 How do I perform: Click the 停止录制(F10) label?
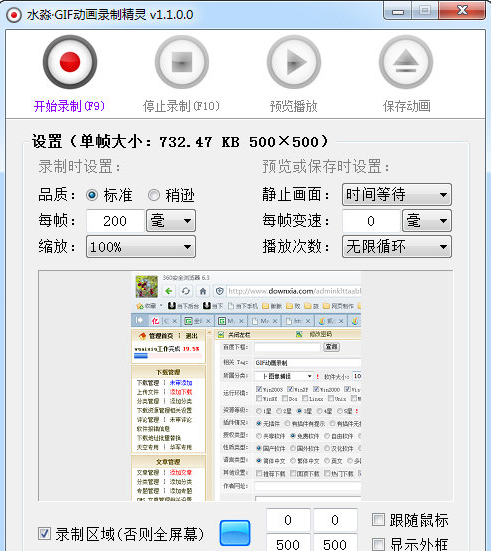click(x=181, y=106)
